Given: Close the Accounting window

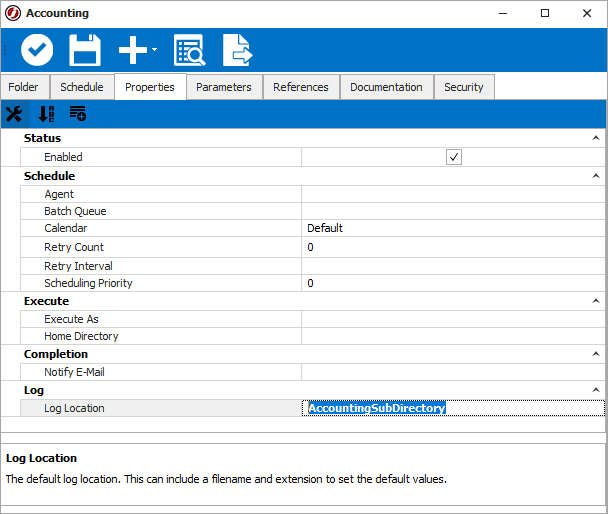Looking at the screenshot, I should 587,13.
